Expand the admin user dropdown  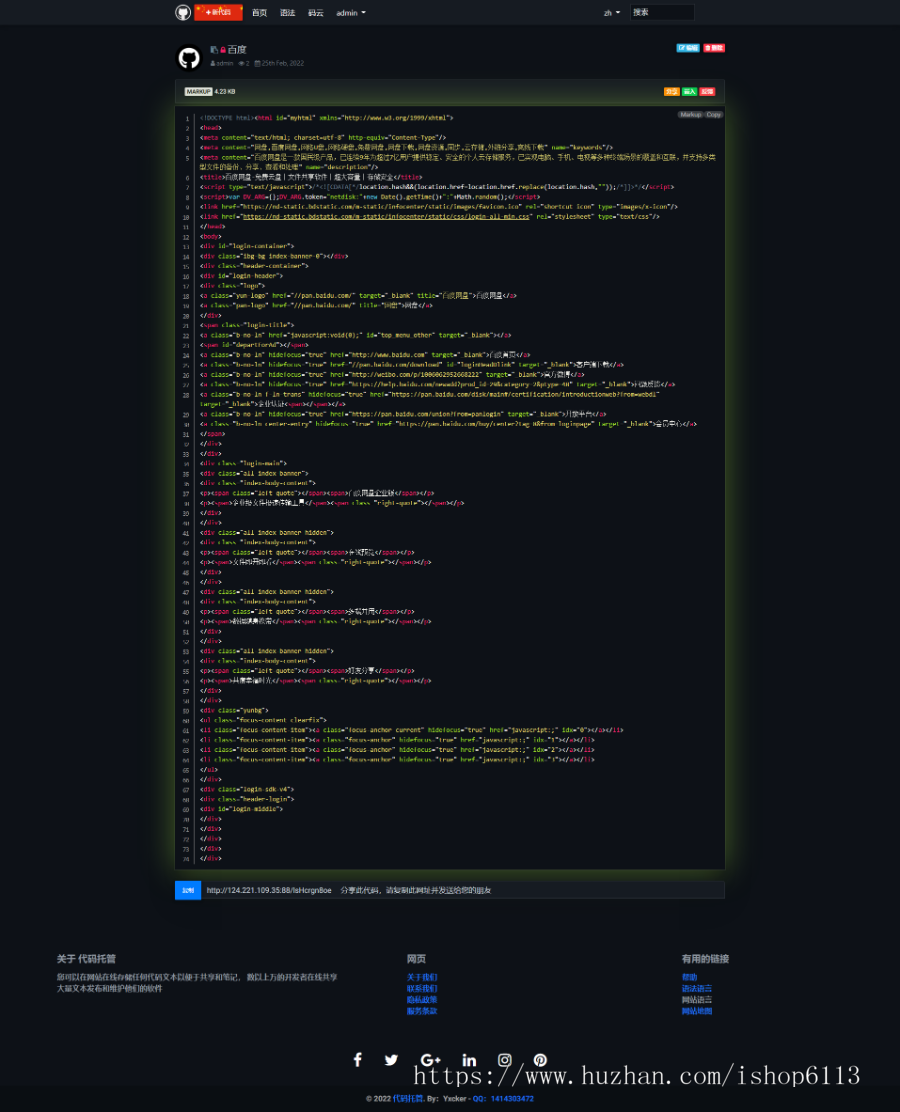350,13
